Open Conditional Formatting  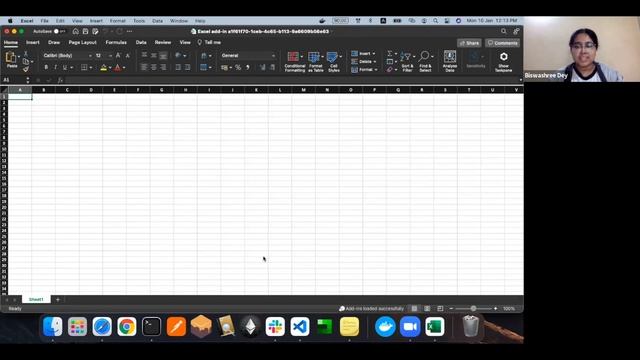point(295,62)
